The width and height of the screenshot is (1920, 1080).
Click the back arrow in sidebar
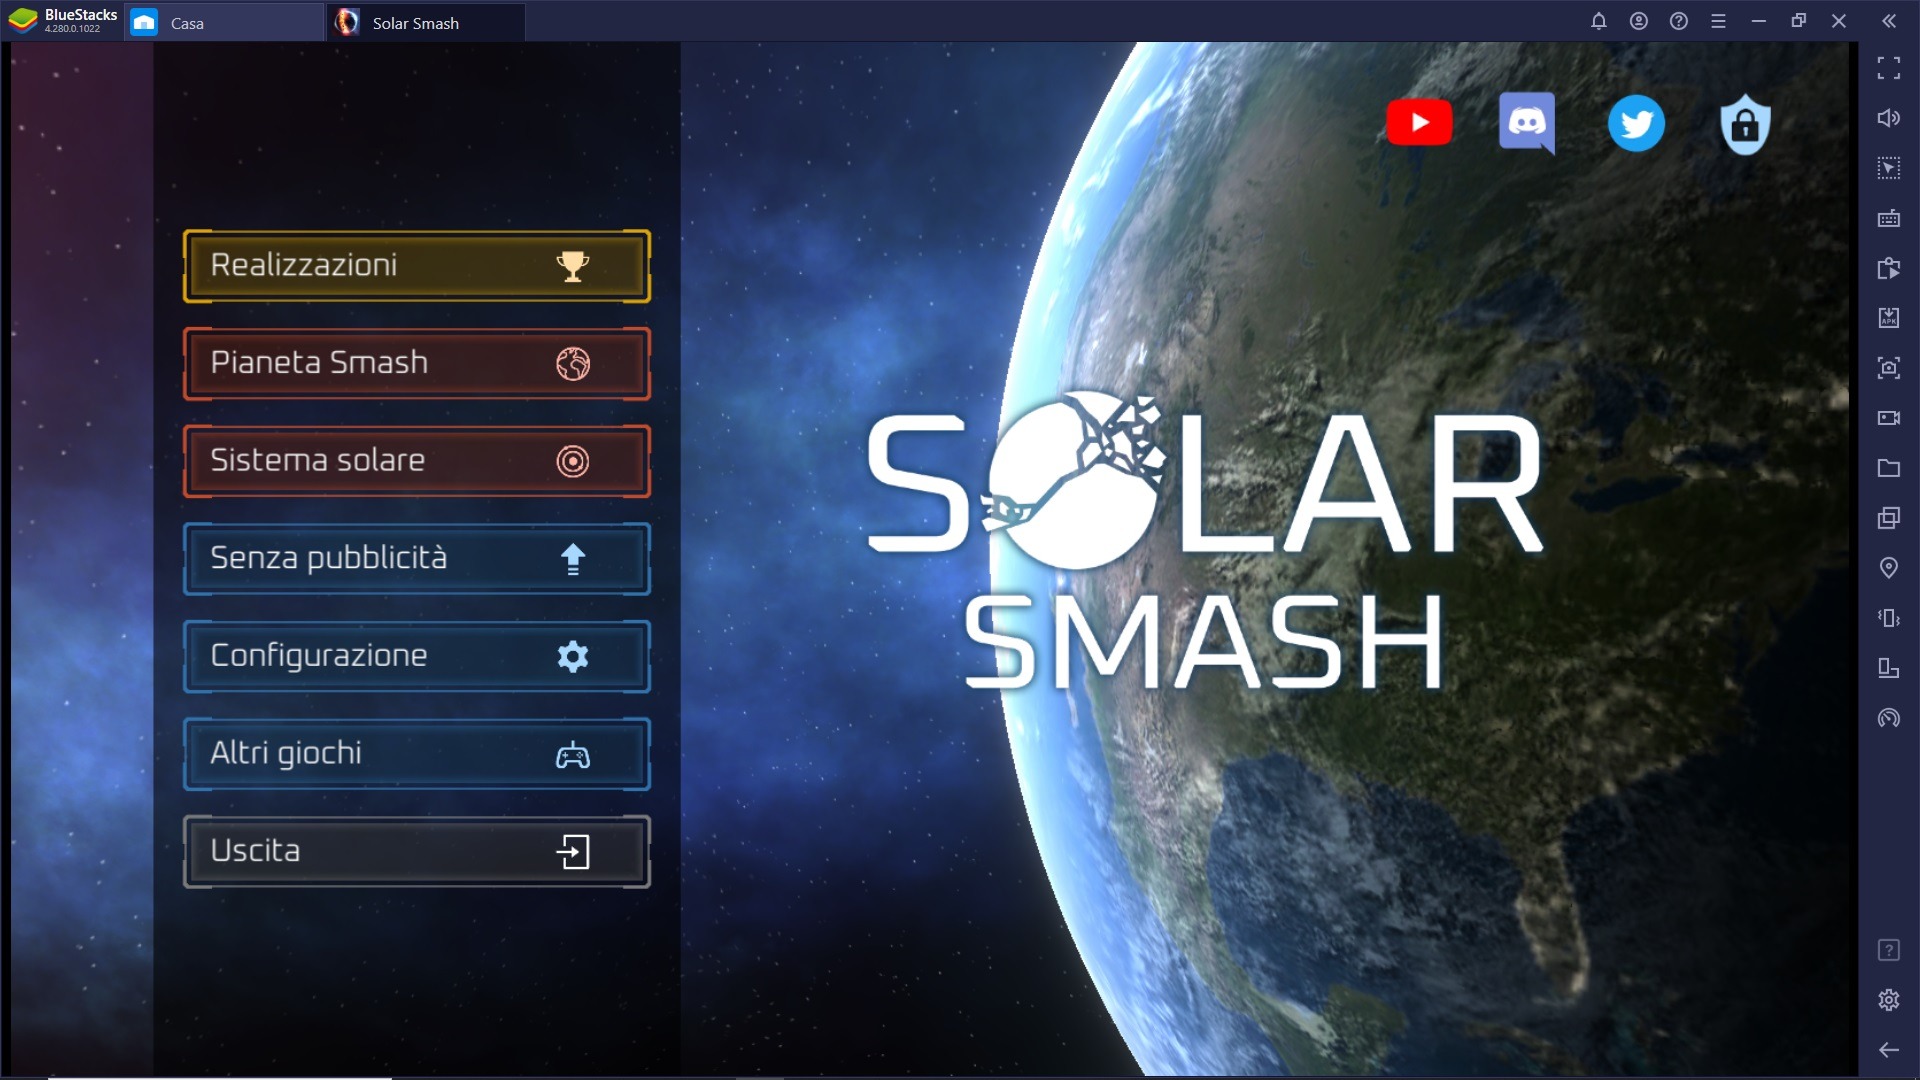(x=1889, y=1050)
